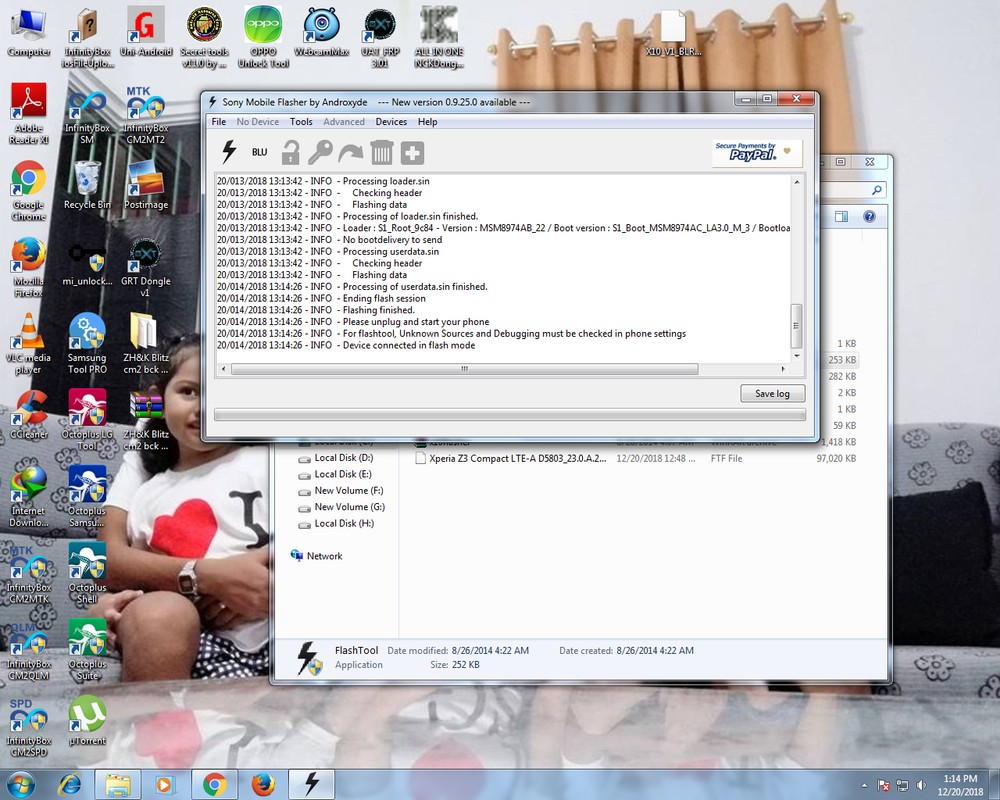The width and height of the screenshot is (1000, 800).
Task: Open the Computer desktop icon
Action: click(29, 33)
